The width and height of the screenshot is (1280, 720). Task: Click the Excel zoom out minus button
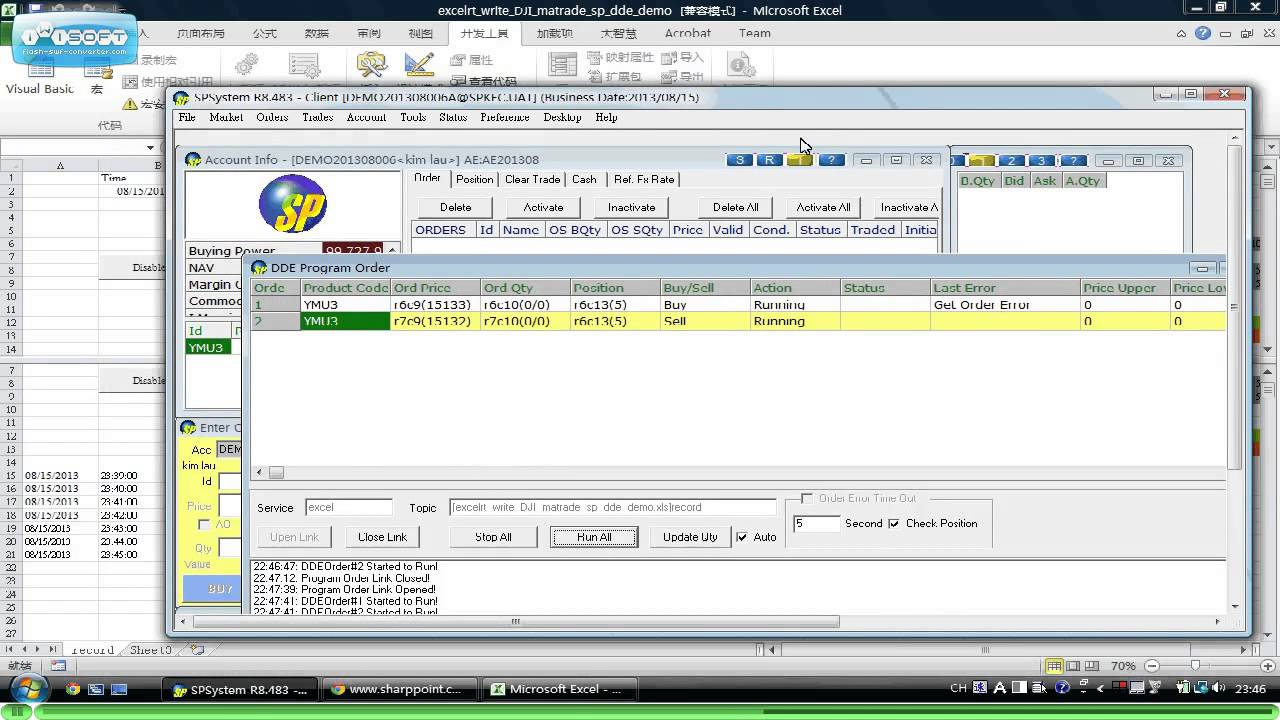(x=1152, y=666)
